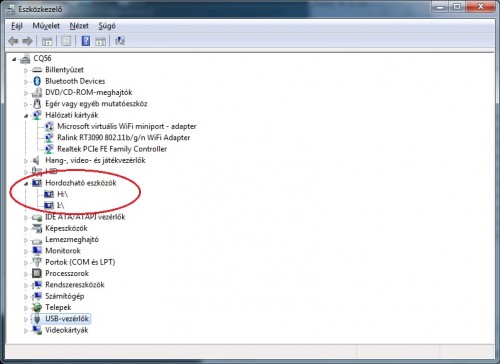Click the Számítógép category icon
Screen dimensions: 500x364
[37, 296]
